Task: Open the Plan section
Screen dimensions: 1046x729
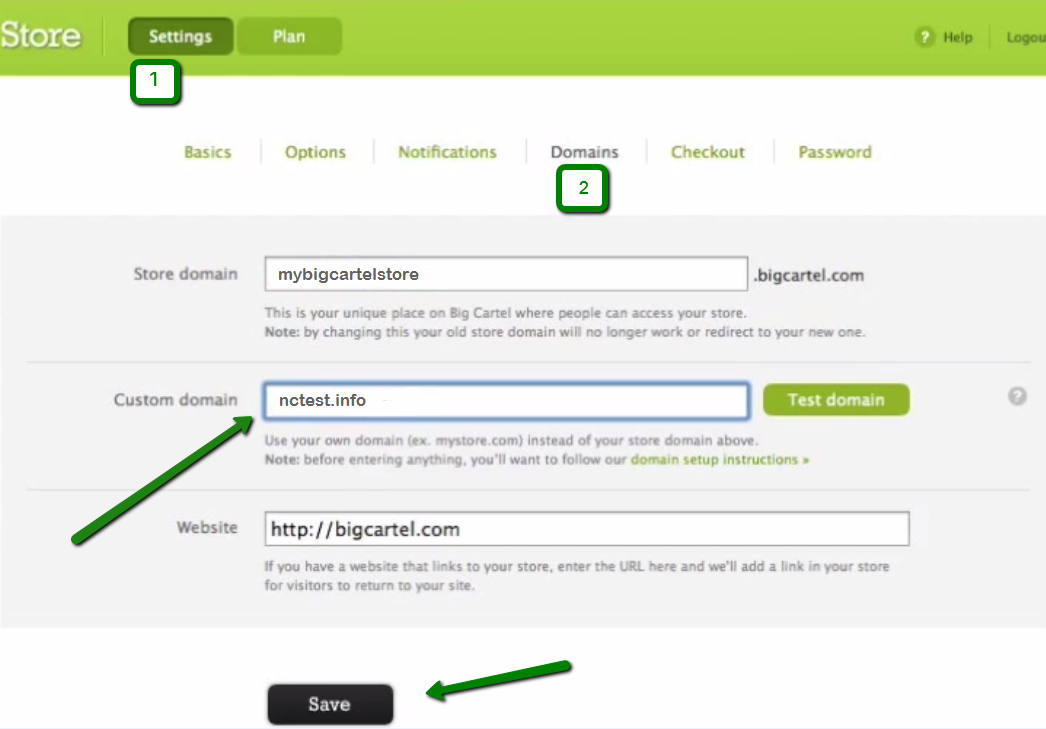Action: click(x=289, y=36)
